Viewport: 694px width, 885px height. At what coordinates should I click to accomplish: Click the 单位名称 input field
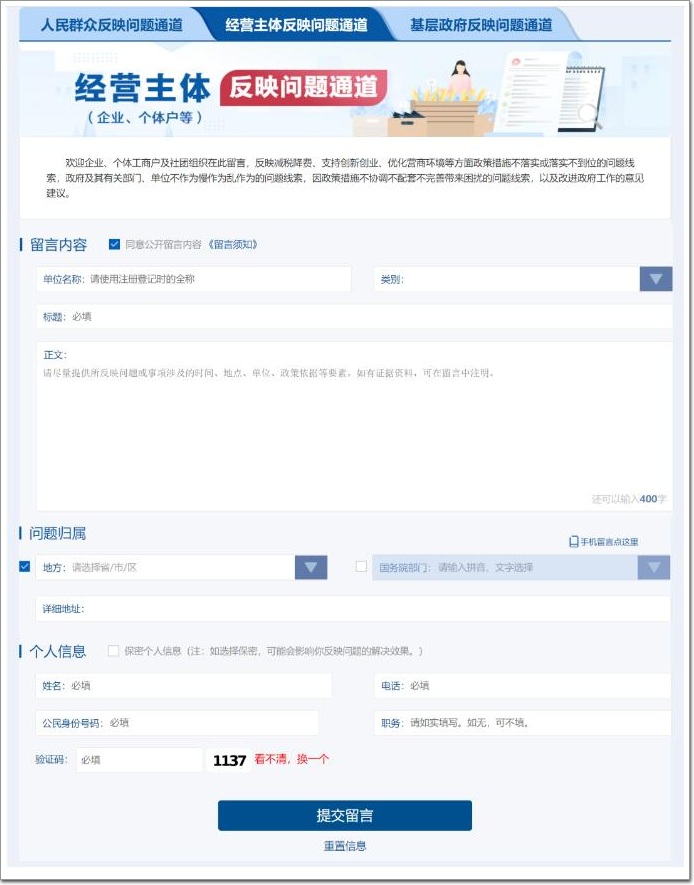[x=194, y=279]
